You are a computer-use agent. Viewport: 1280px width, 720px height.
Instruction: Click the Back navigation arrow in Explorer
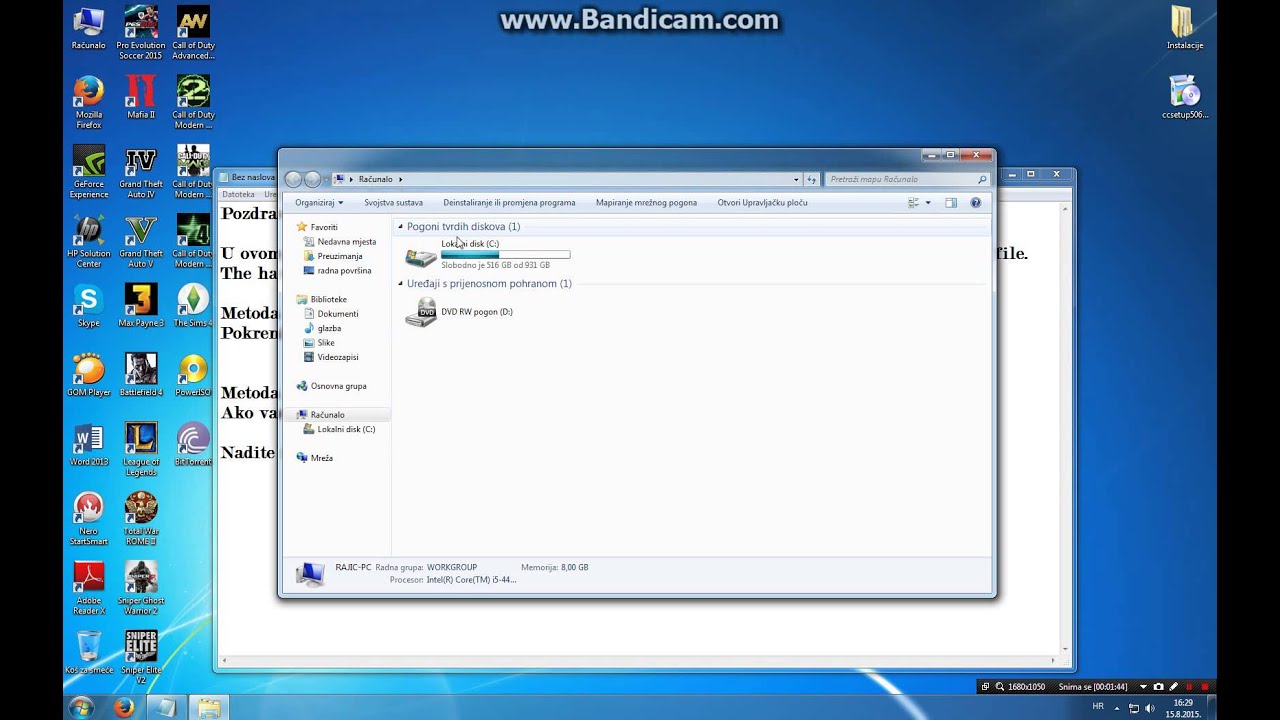293,179
